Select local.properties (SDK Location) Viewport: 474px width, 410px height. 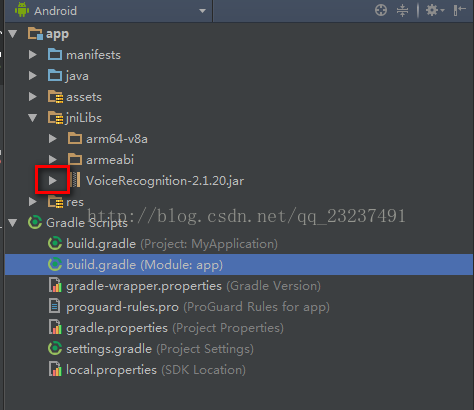tap(147, 370)
